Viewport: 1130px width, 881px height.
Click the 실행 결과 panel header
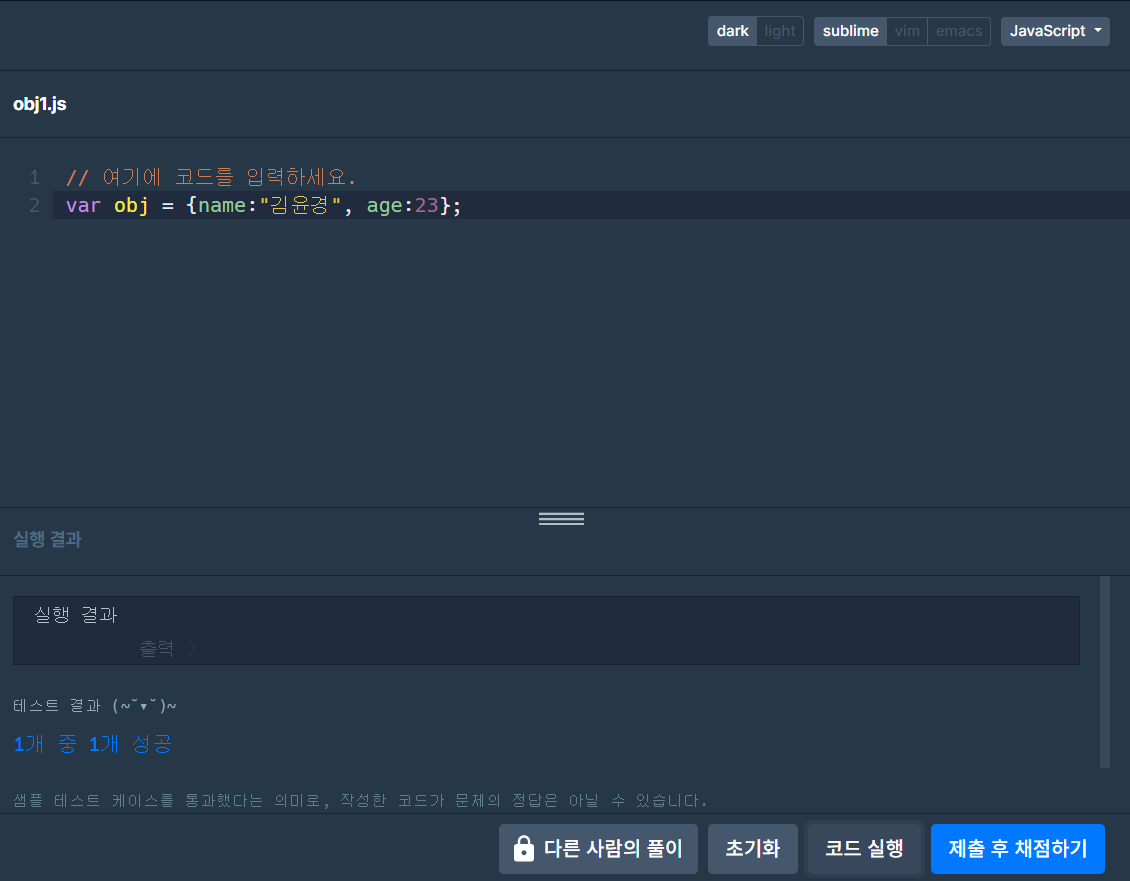(48, 539)
